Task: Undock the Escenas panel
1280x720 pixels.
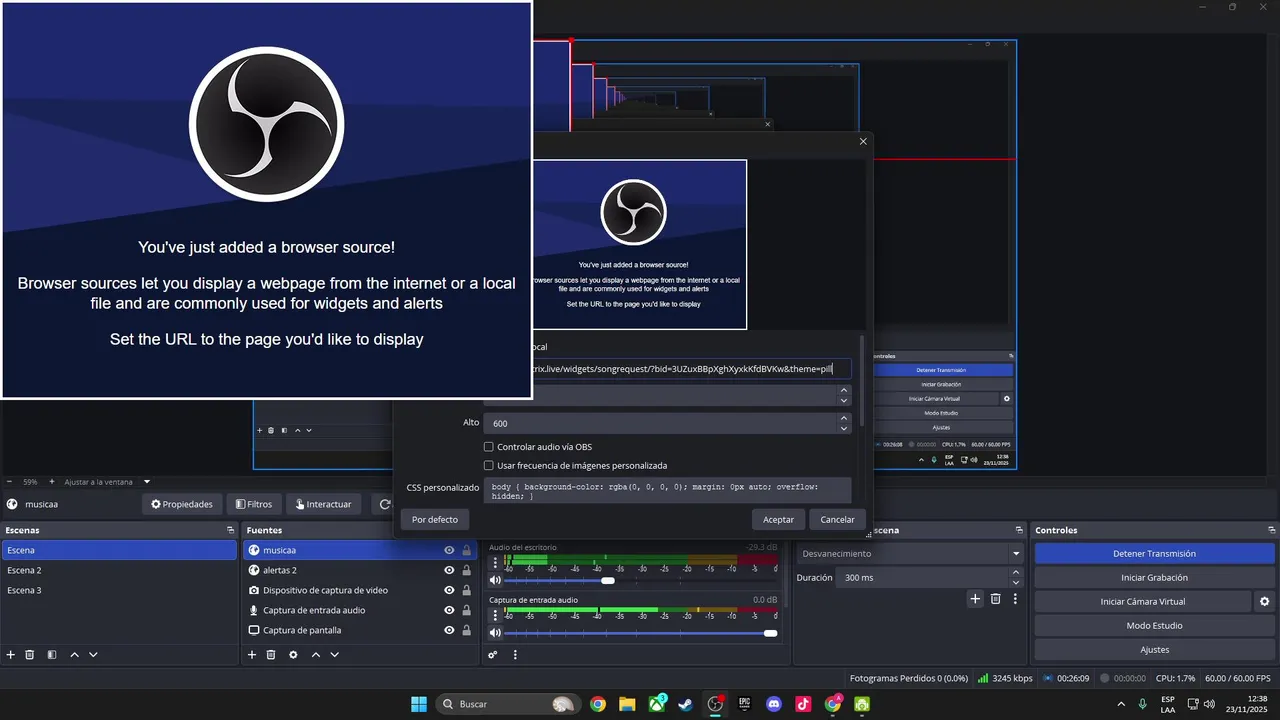Action: point(229,530)
